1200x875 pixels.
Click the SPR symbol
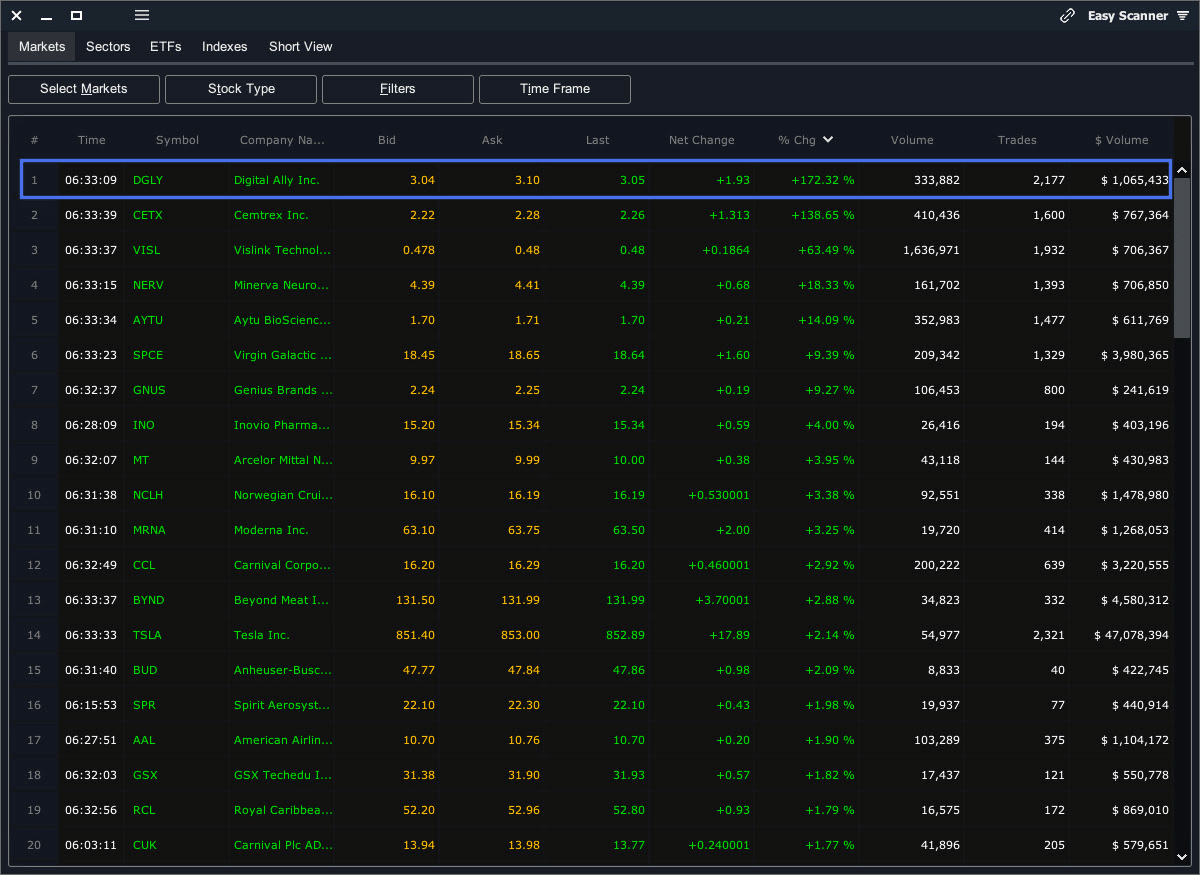(144, 705)
